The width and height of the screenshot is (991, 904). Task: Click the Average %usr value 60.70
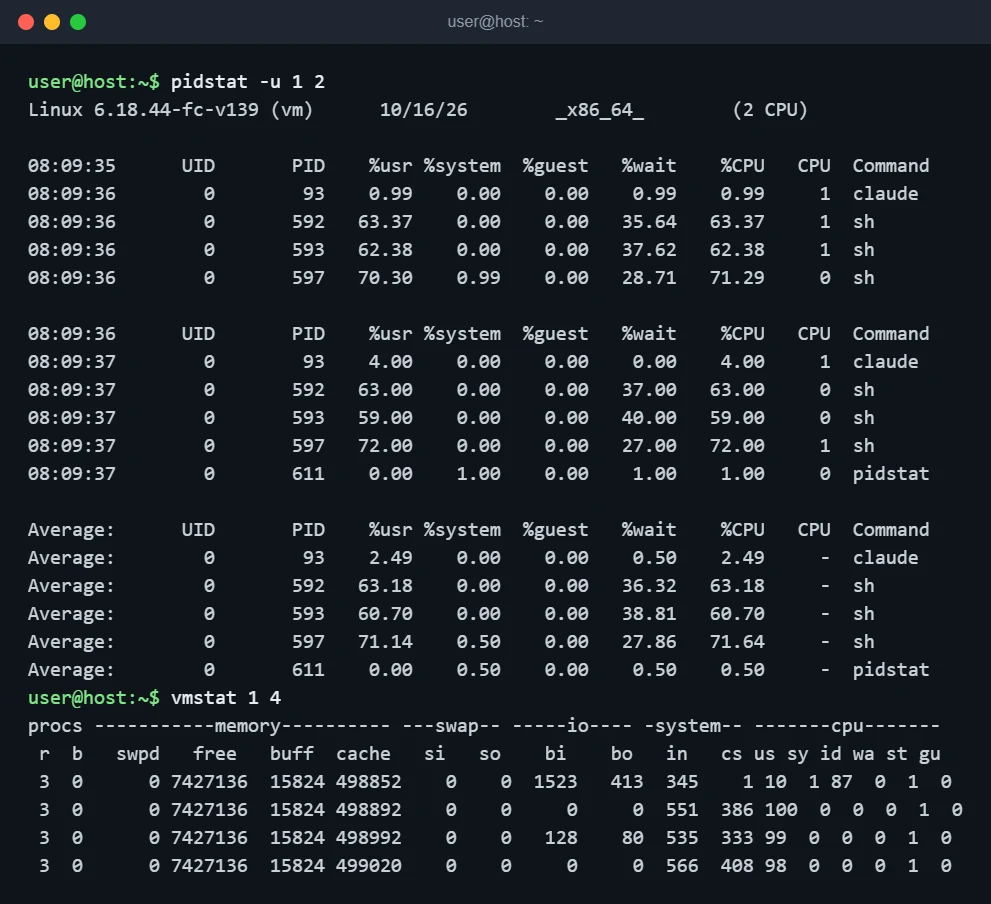tap(385, 614)
